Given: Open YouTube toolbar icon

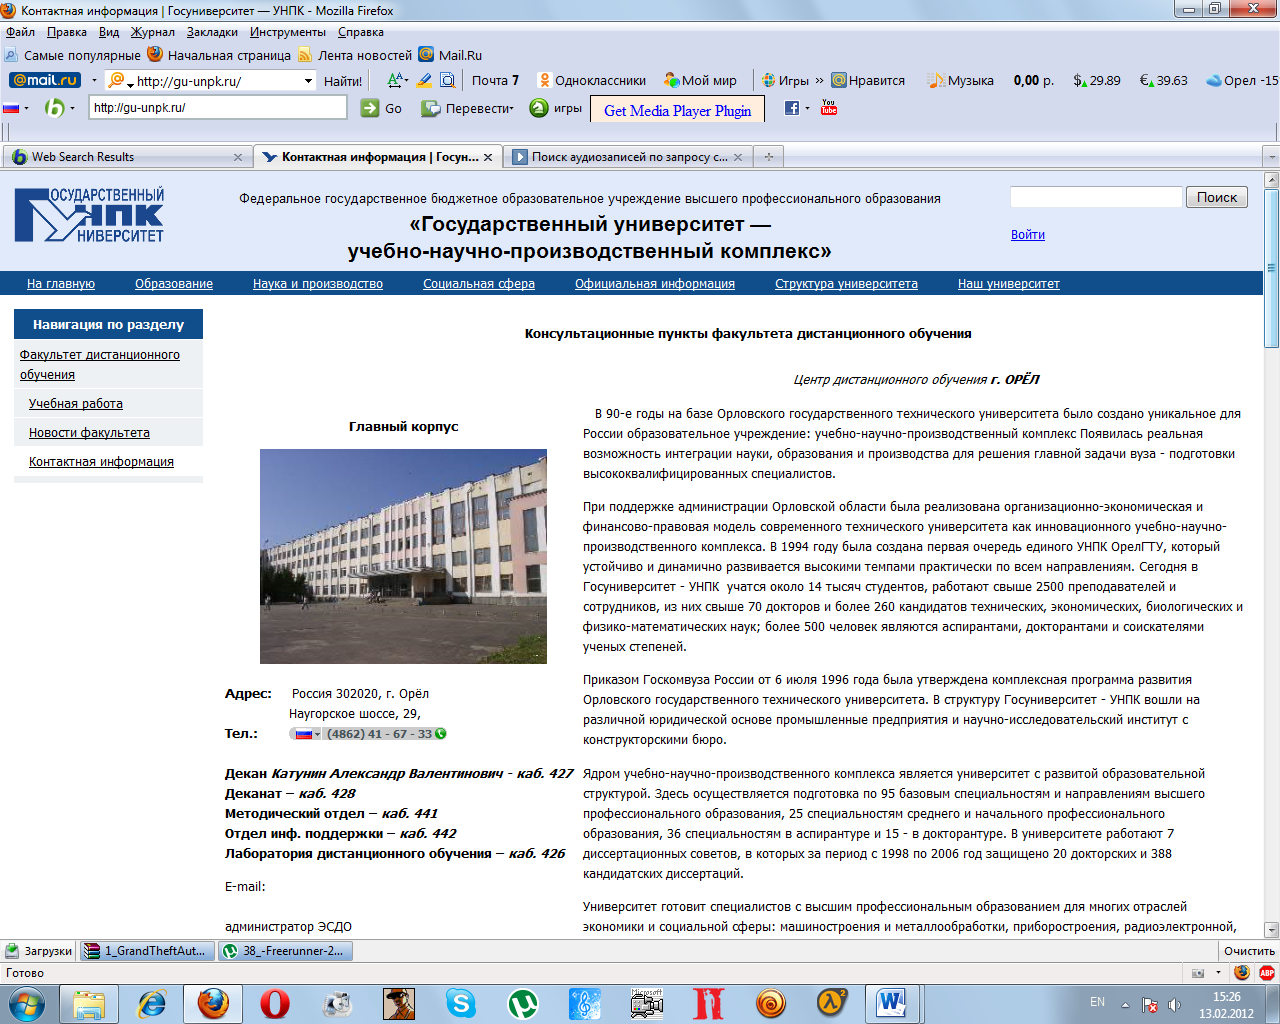Looking at the screenshot, I should (x=829, y=107).
